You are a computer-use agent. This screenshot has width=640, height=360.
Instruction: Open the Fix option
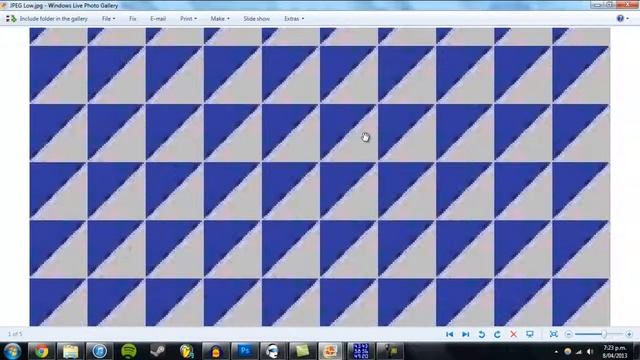(133, 19)
